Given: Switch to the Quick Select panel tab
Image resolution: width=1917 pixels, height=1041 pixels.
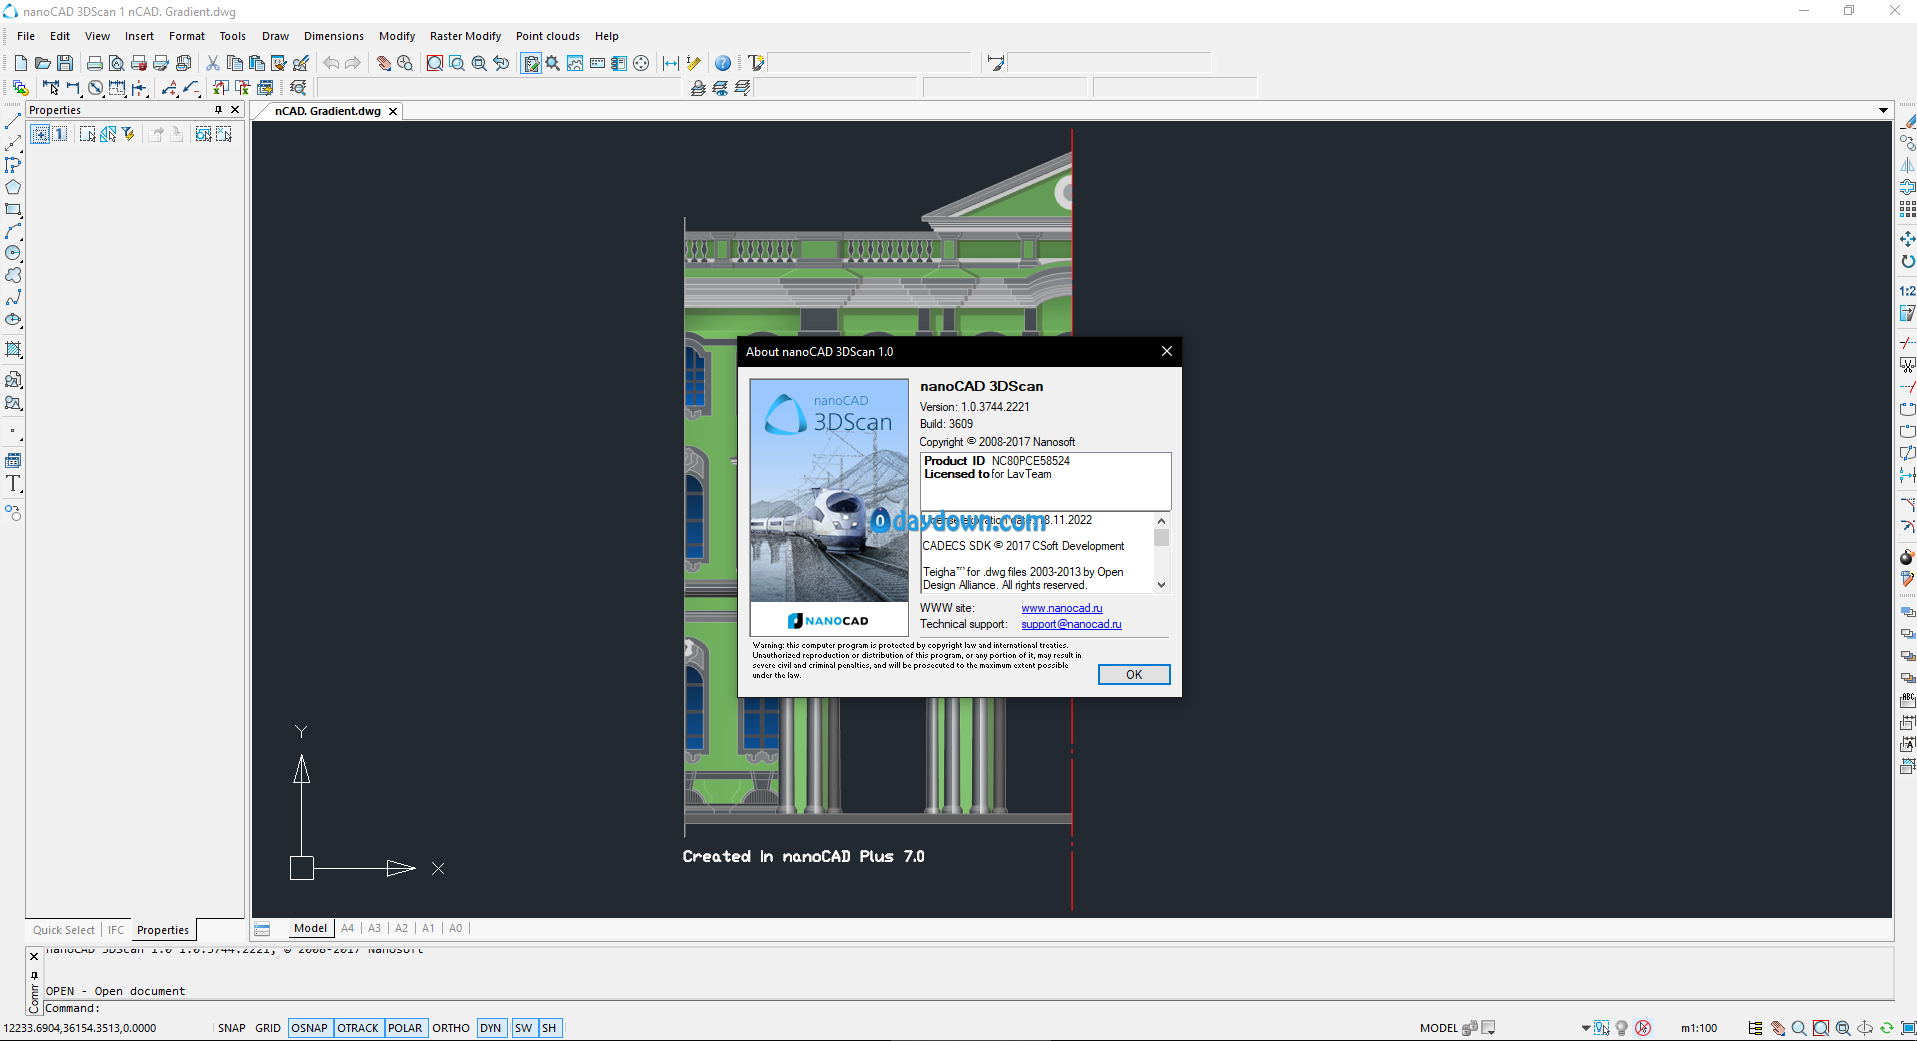Looking at the screenshot, I should [x=64, y=930].
